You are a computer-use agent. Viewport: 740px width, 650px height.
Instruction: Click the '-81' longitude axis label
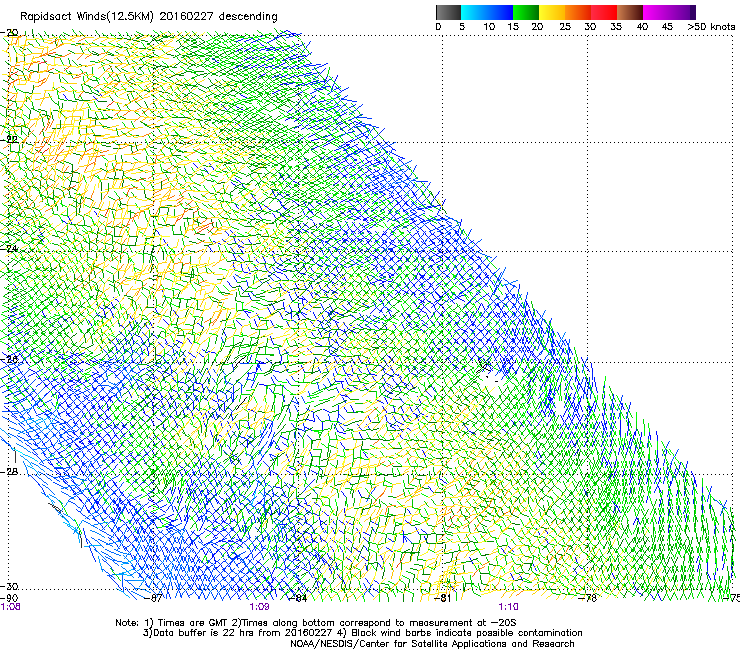click(443, 598)
